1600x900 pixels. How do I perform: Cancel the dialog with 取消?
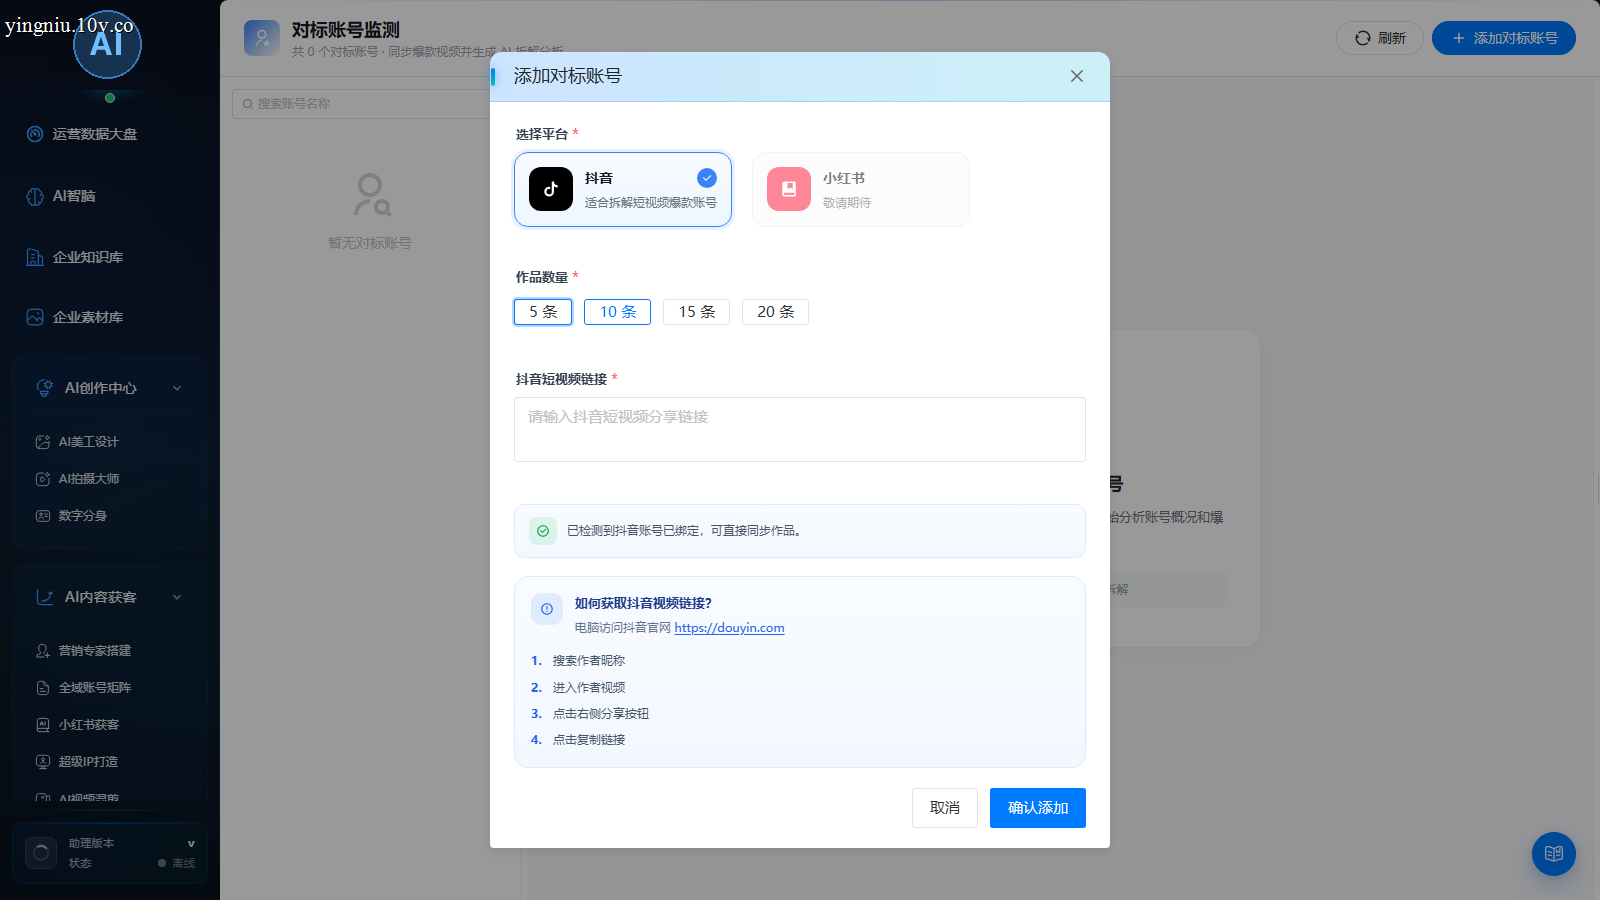(945, 808)
